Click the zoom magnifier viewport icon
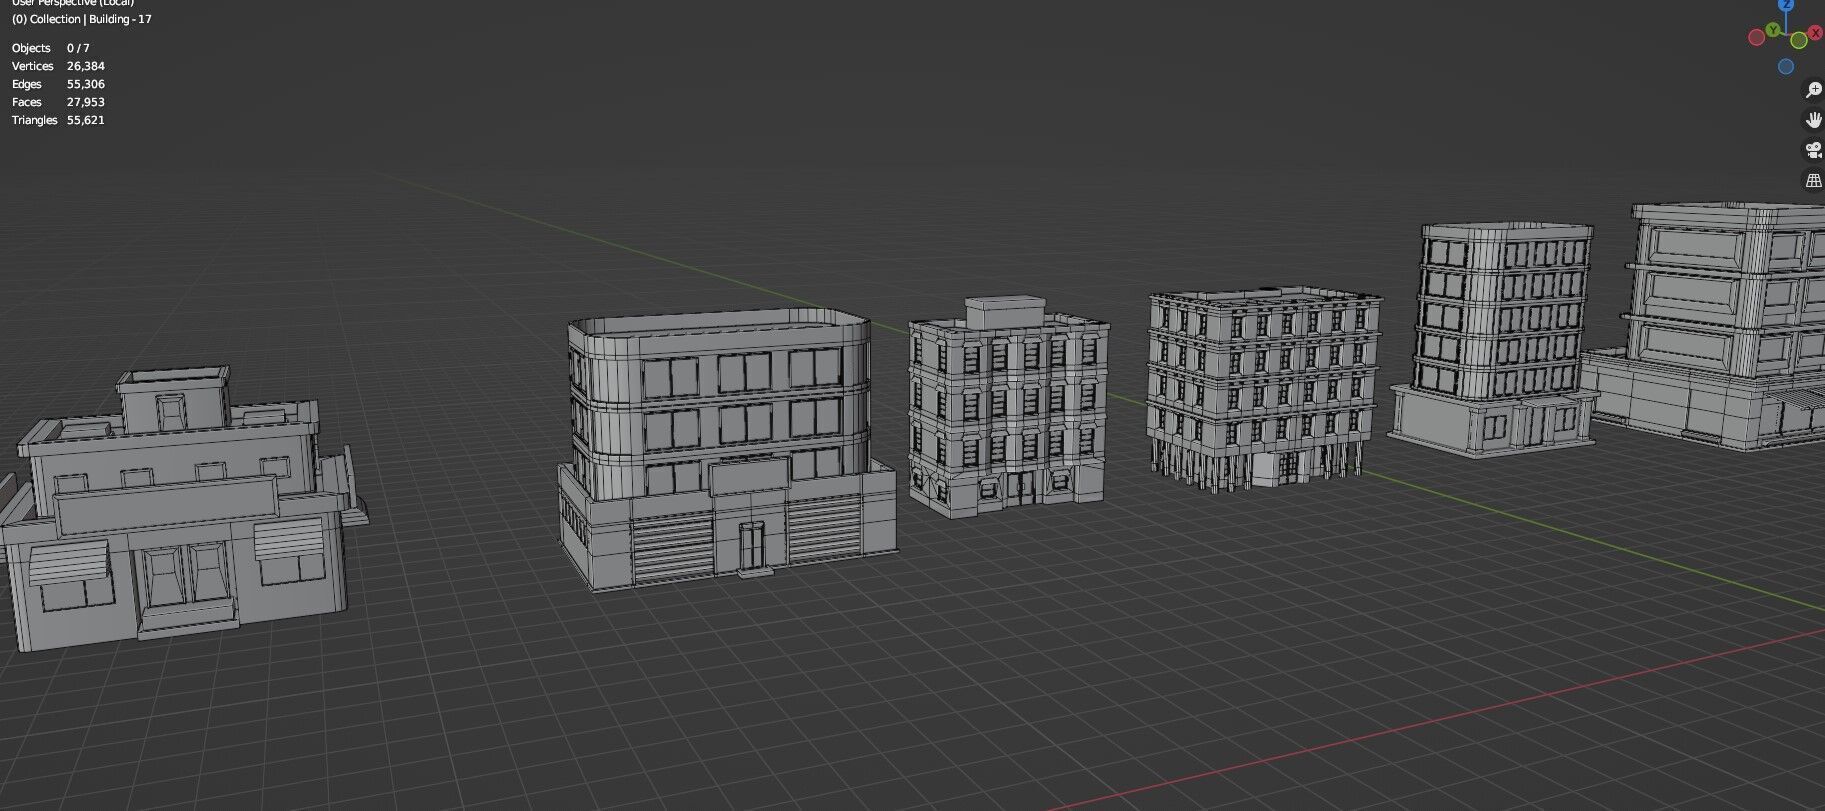This screenshot has height=811, width=1825. 1813,90
